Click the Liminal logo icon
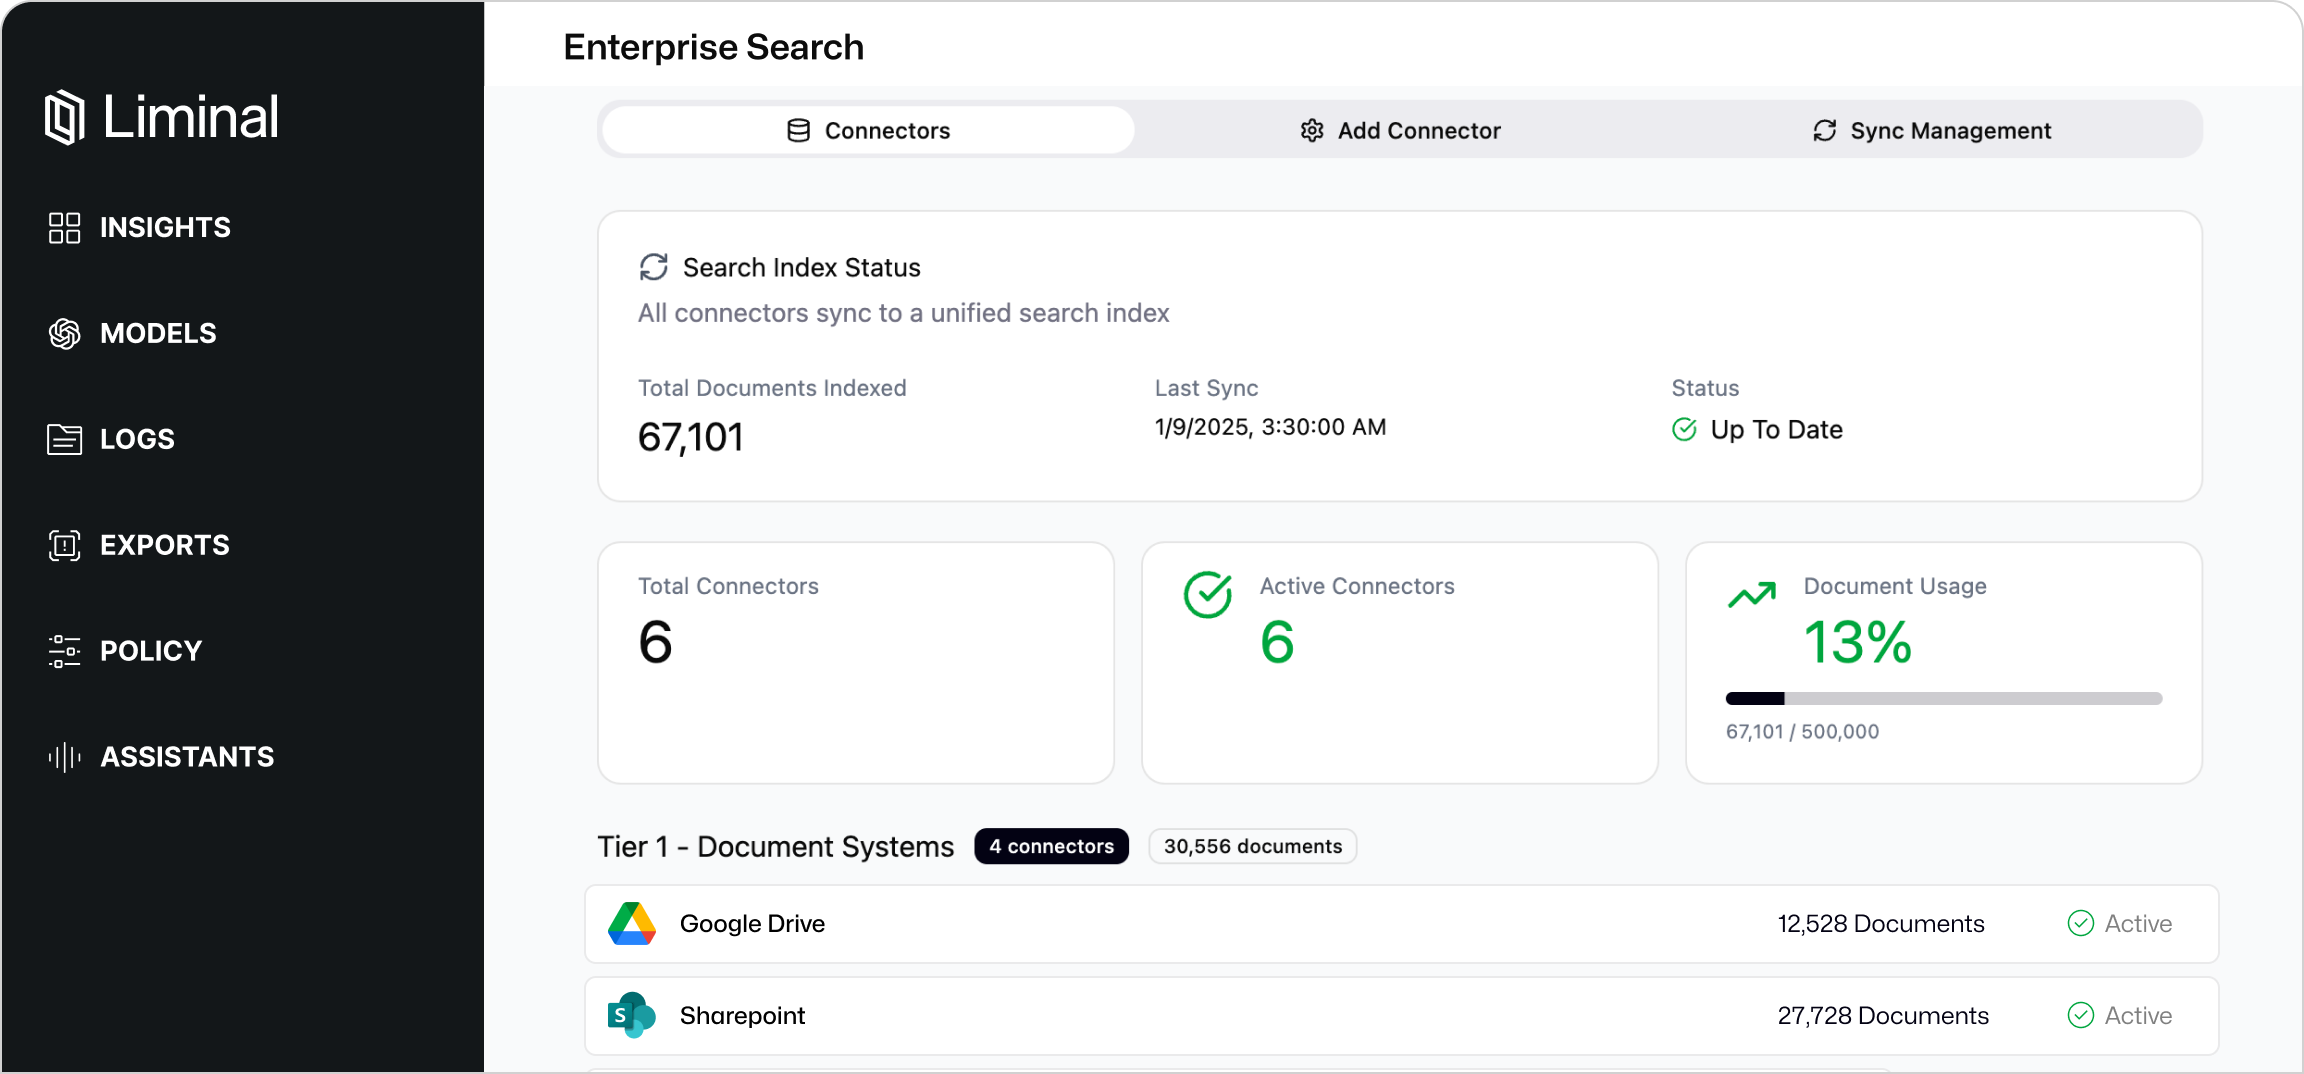The image size is (2304, 1074). [64, 117]
